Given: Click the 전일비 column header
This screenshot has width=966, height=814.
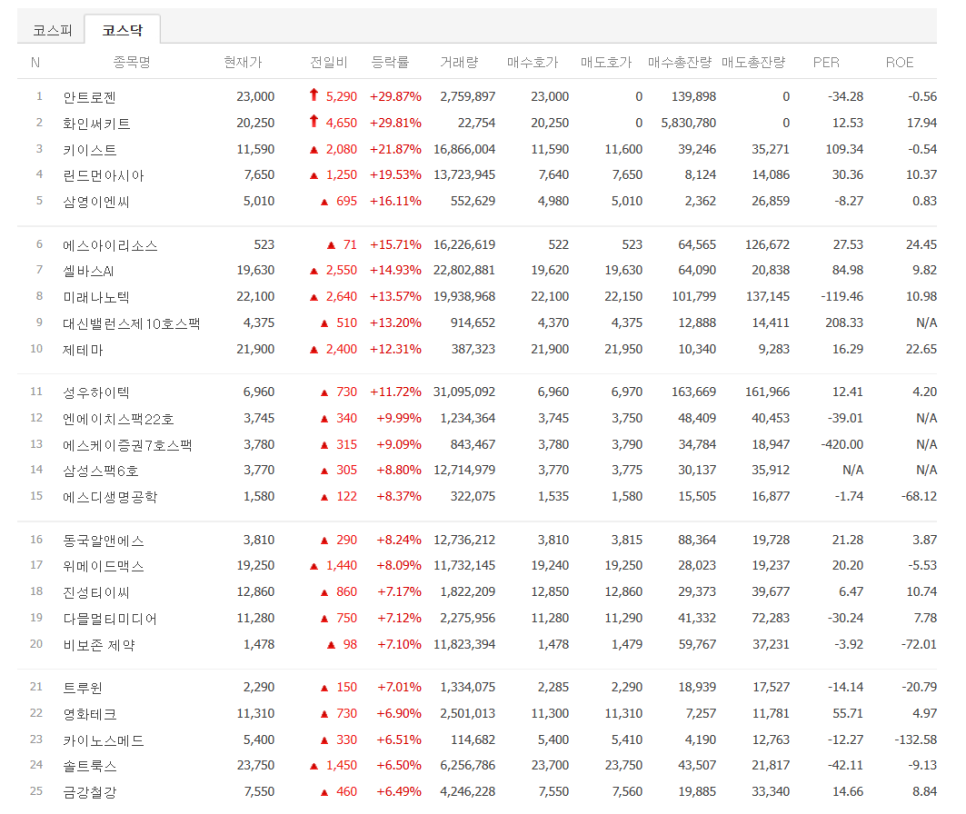Looking at the screenshot, I should 328,62.
